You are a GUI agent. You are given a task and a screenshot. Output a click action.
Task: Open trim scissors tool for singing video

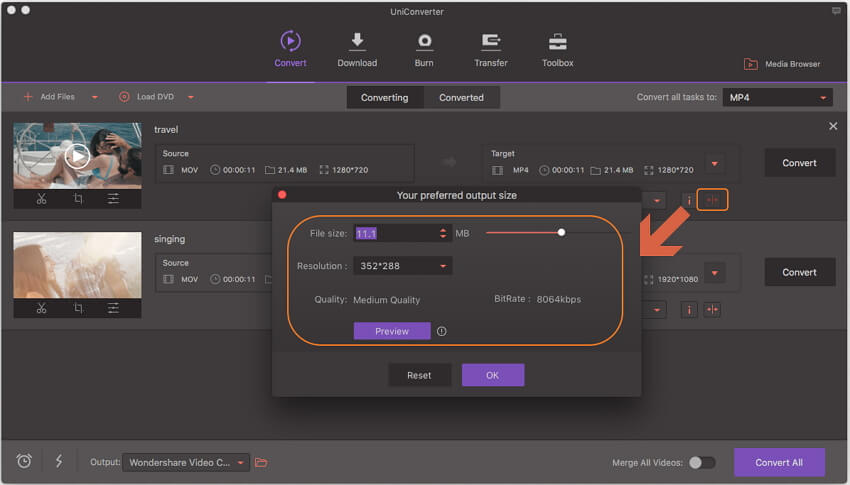(x=41, y=308)
